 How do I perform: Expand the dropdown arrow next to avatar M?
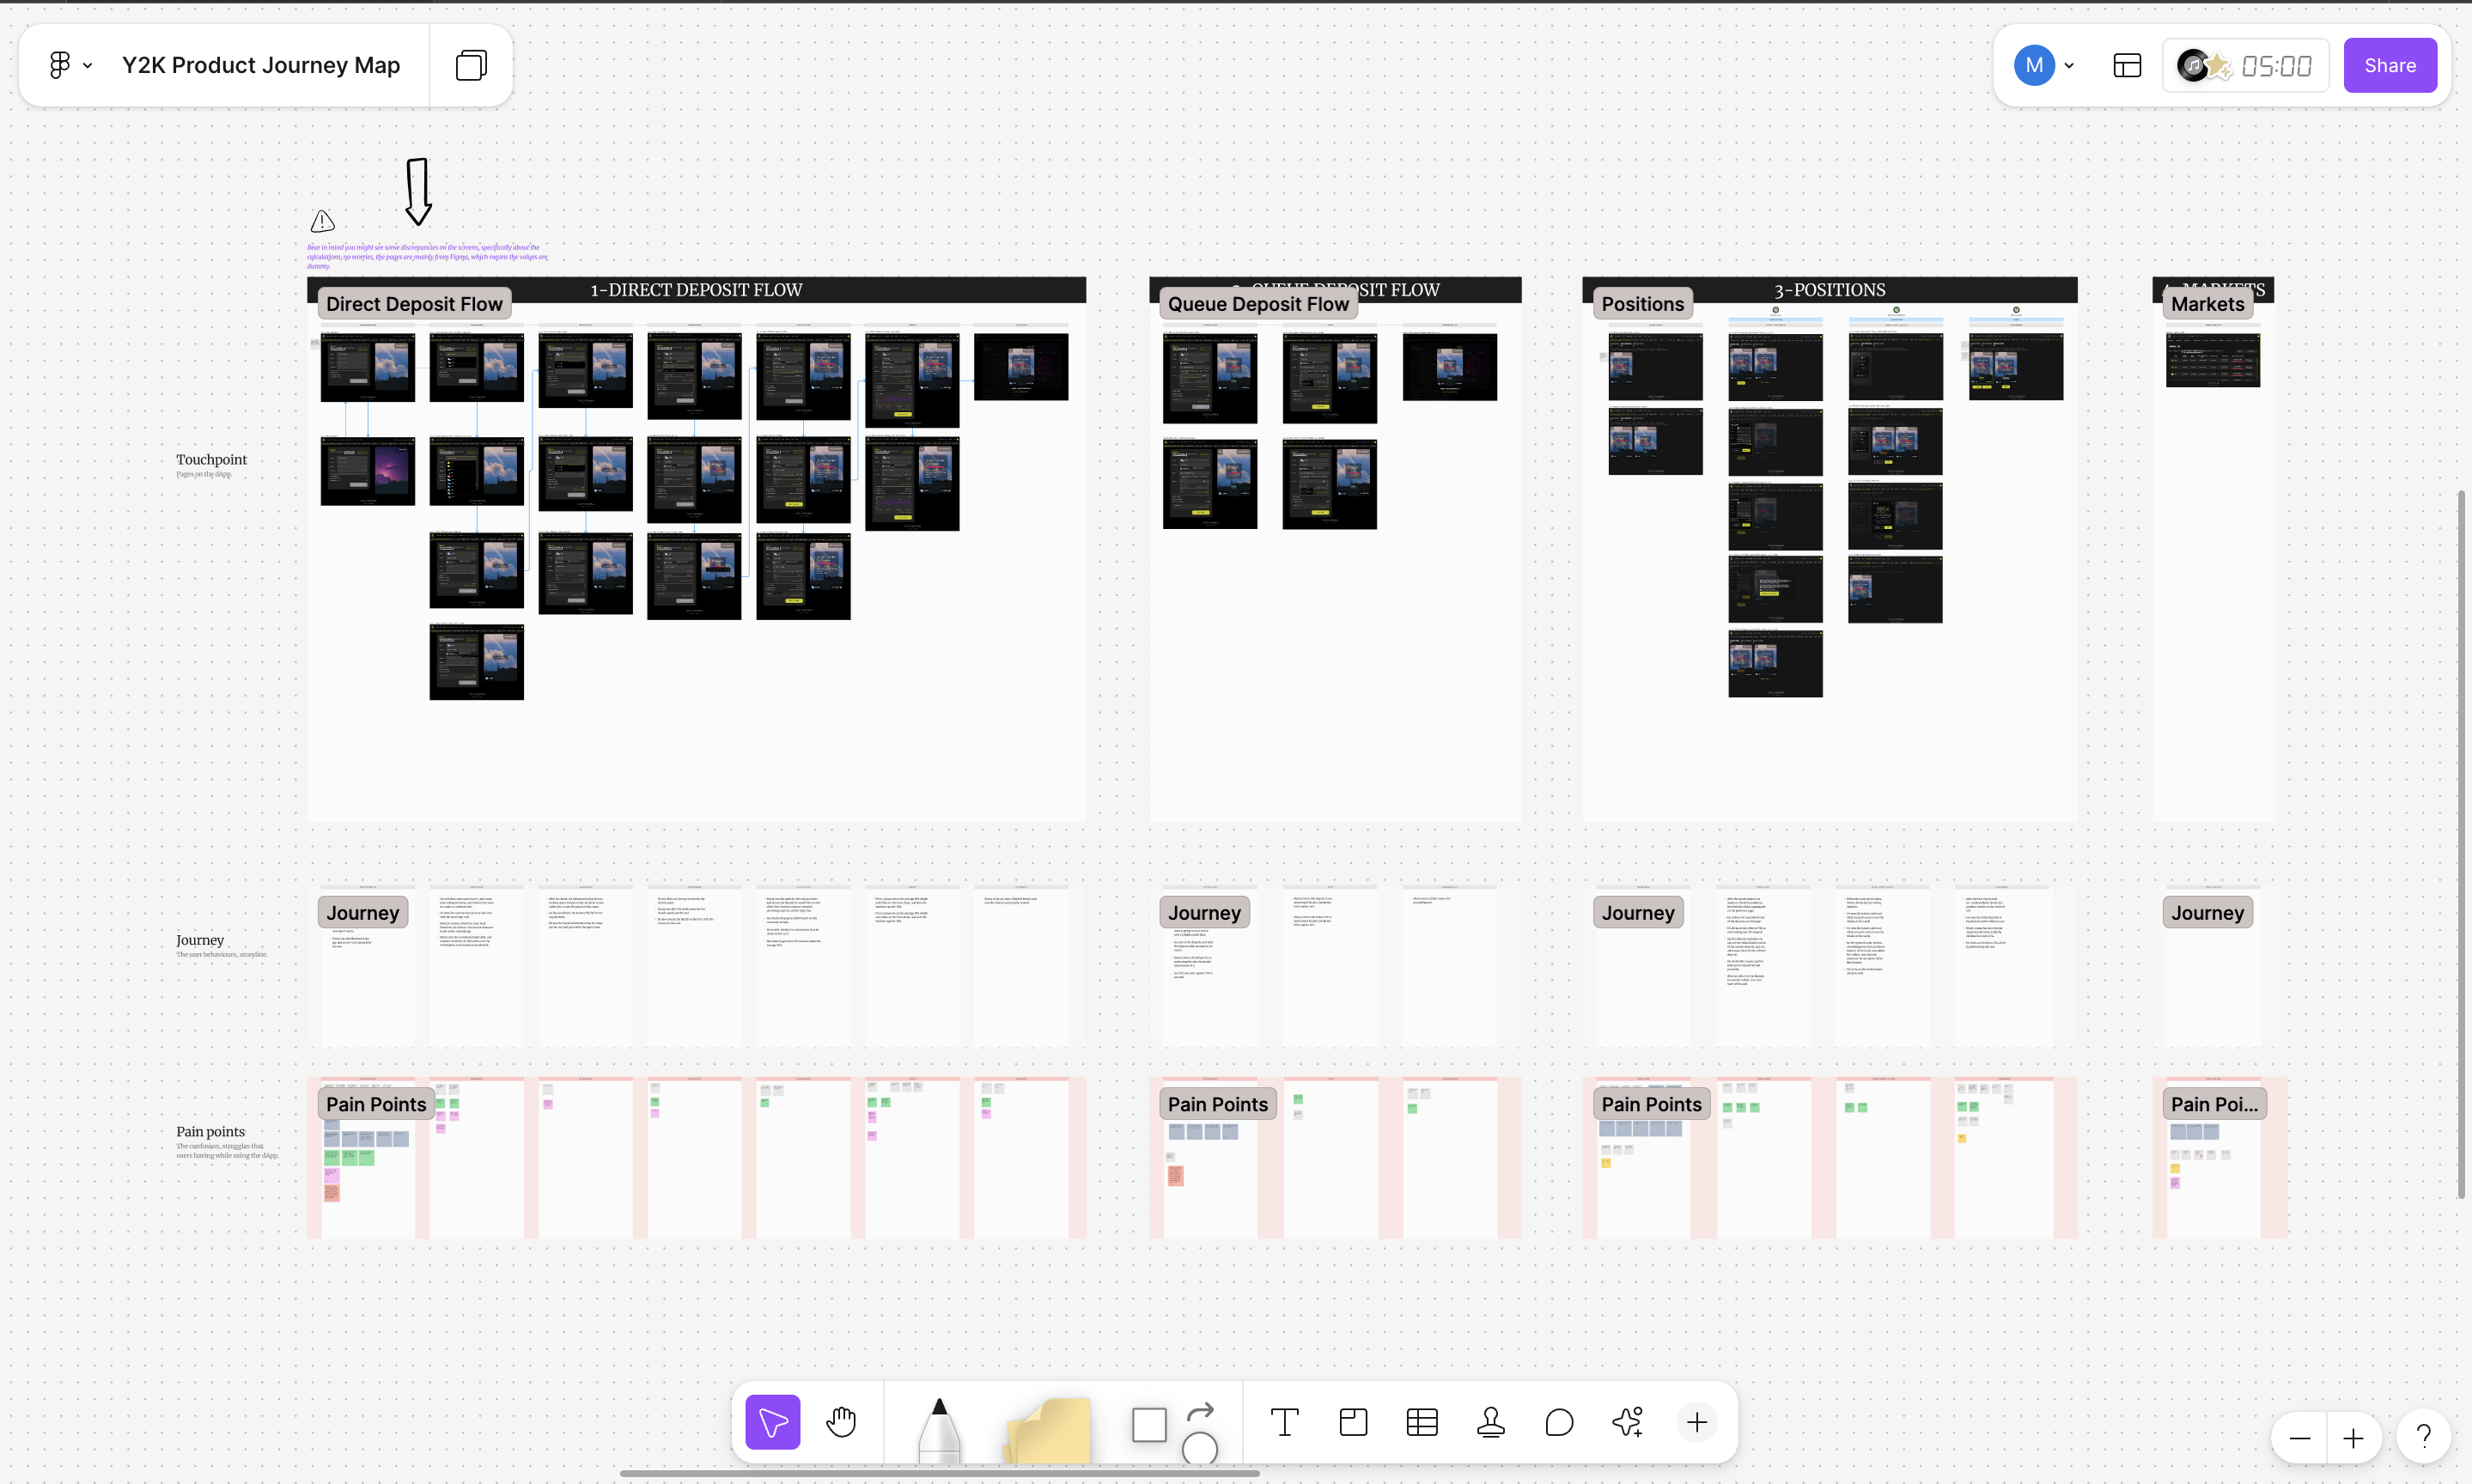(x=2069, y=66)
